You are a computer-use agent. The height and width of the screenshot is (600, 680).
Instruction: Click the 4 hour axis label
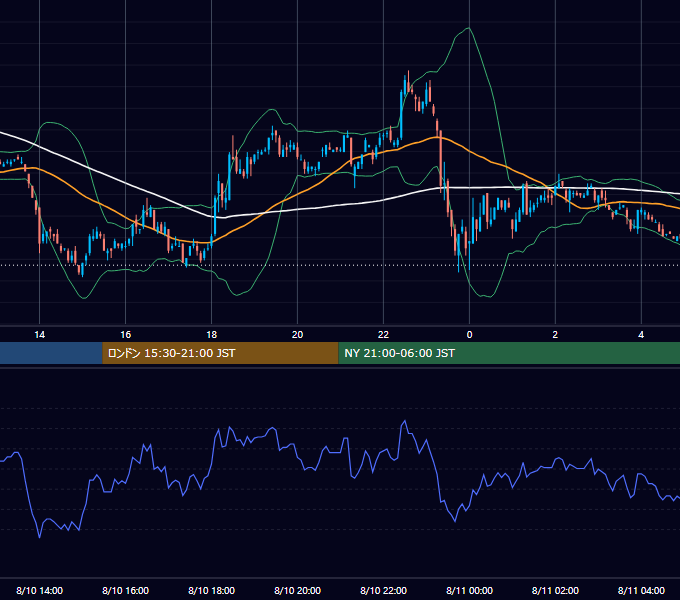pyautogui.click(x=641, y=335)
